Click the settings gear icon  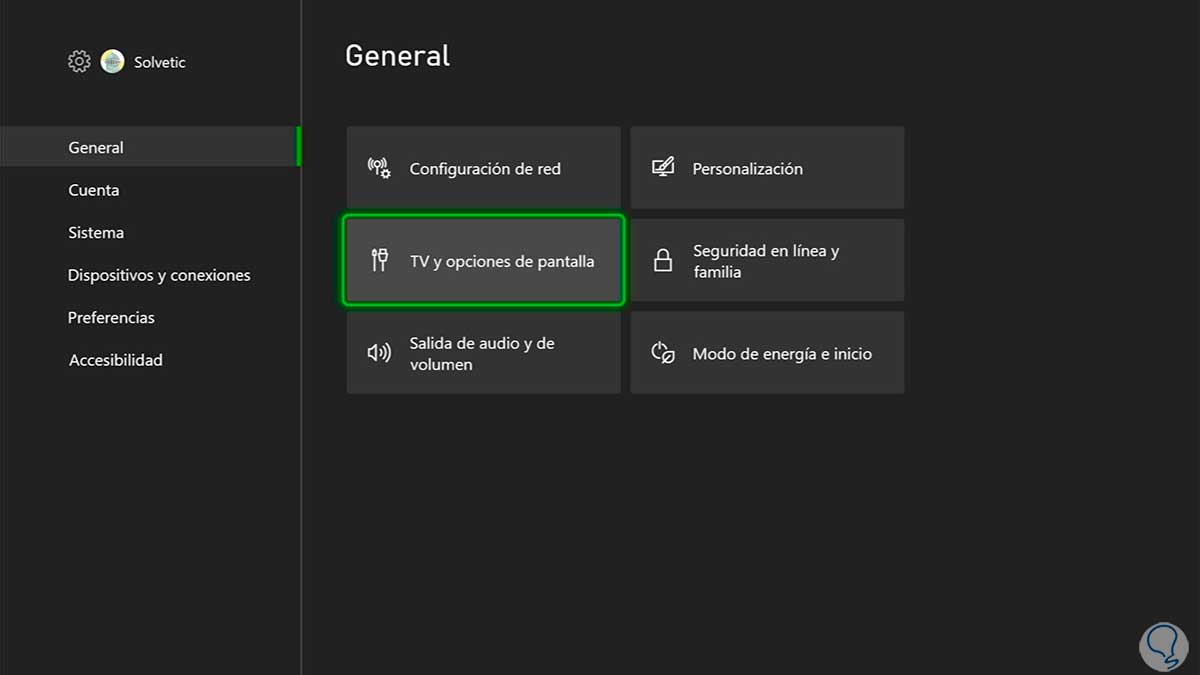point(79,62)
